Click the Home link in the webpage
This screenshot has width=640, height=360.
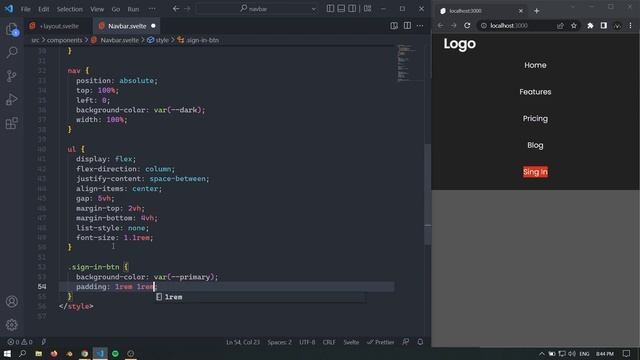coord(535,65)
